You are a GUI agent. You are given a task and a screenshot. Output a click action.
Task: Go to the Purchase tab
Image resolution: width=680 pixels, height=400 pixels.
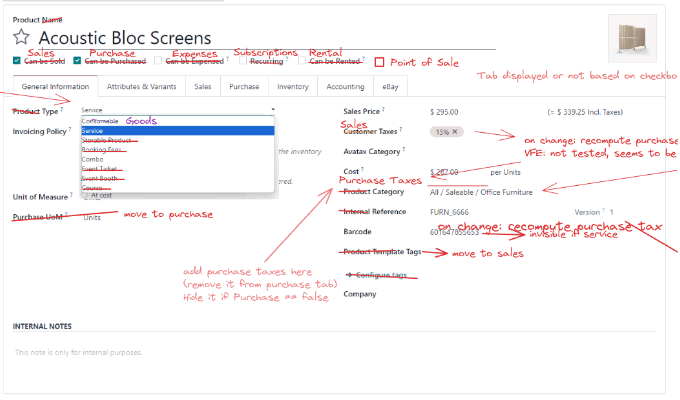[244, 87]
